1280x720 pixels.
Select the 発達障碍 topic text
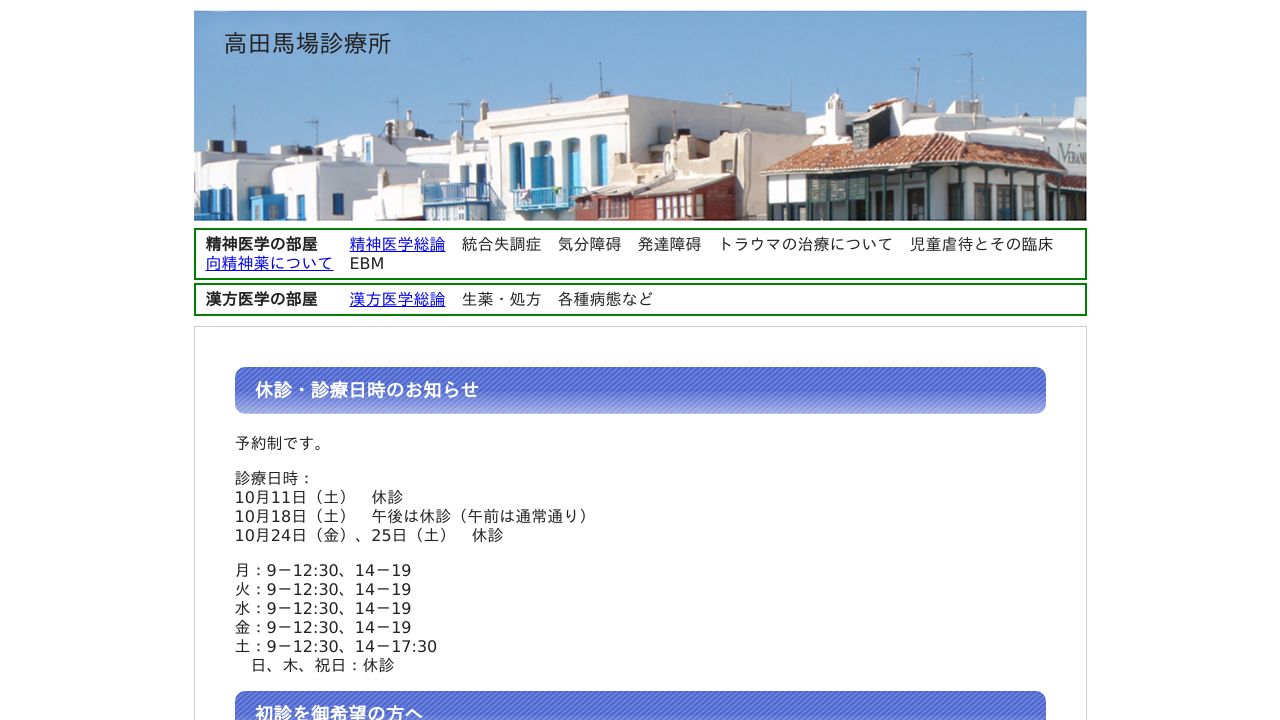(x=669, y=244)
